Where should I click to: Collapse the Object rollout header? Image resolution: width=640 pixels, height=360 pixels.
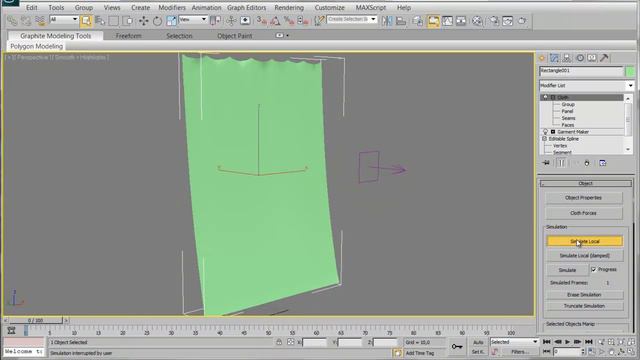click(585, 183)
